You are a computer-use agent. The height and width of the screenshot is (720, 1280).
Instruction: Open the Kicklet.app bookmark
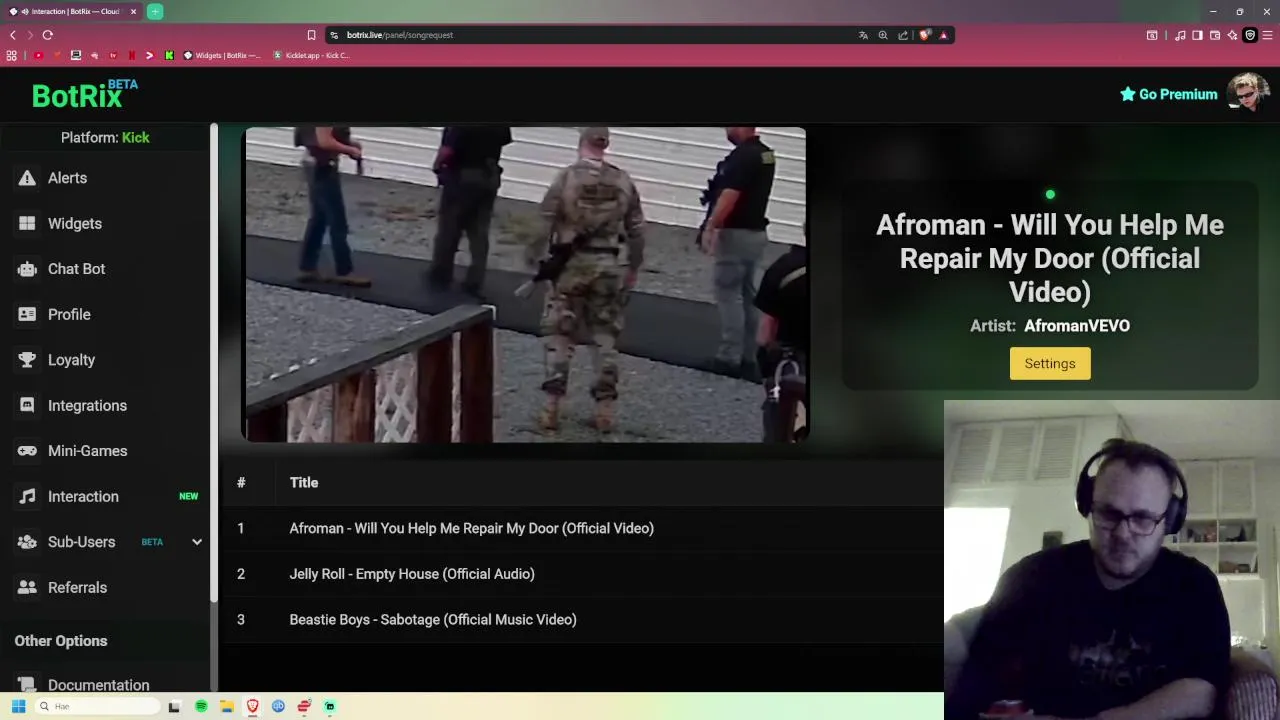[x=311, y=55]
